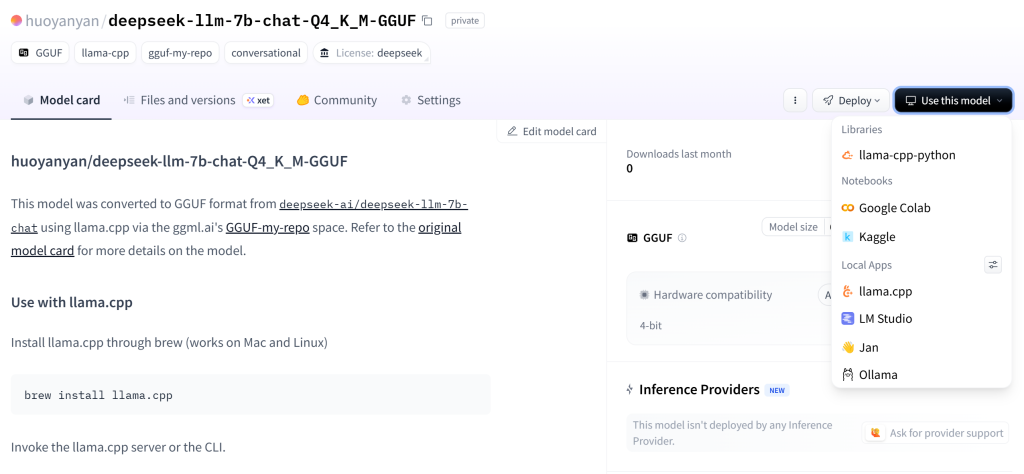Click Ask for provider support
Screen dimensions: 1024x474
point(936,433)
